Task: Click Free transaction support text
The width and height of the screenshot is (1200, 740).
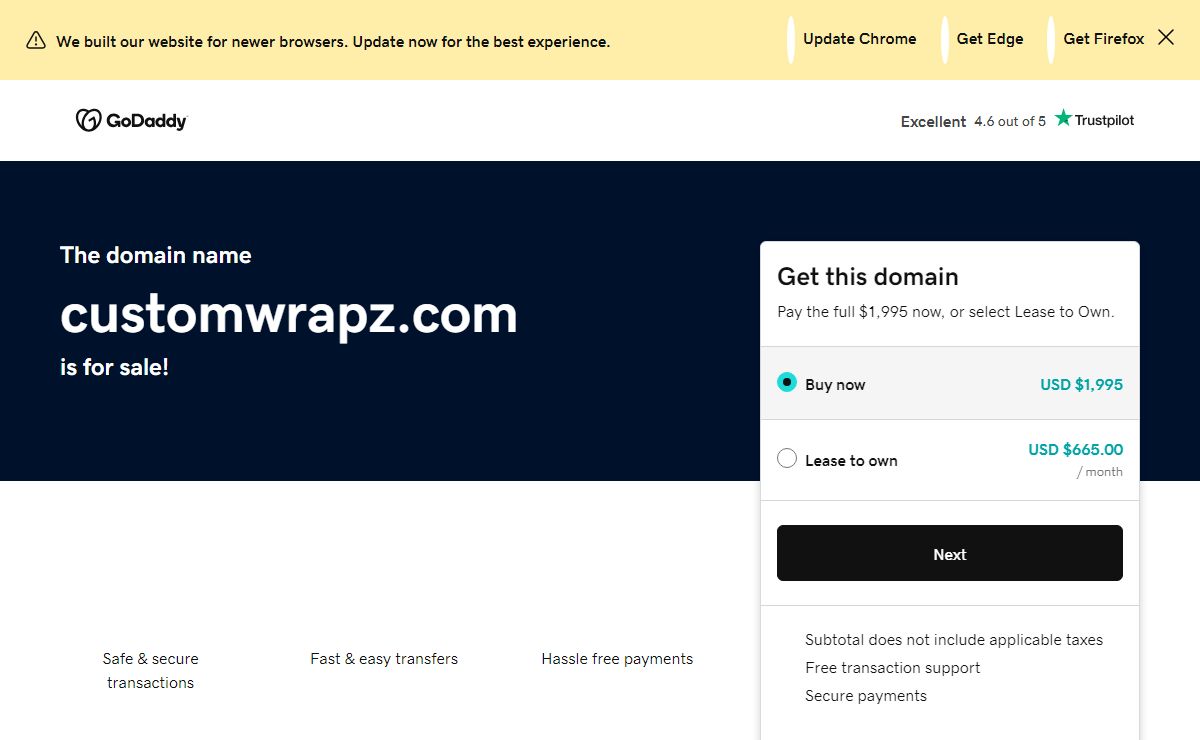Action: tap(892, 668)
